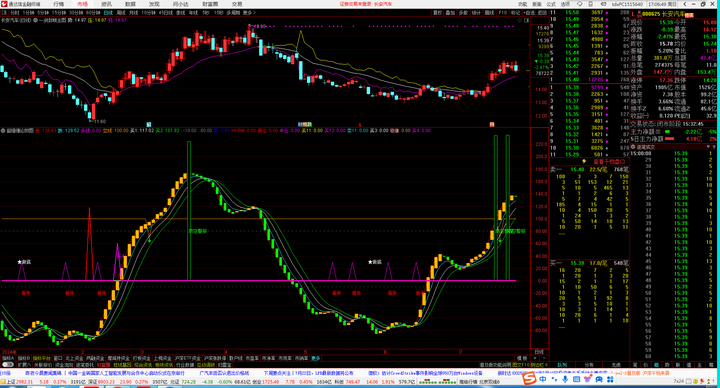This screenshot has height=388, width=720.
Task: Click the diamond icon above main chart
Action: click(521, 20)
